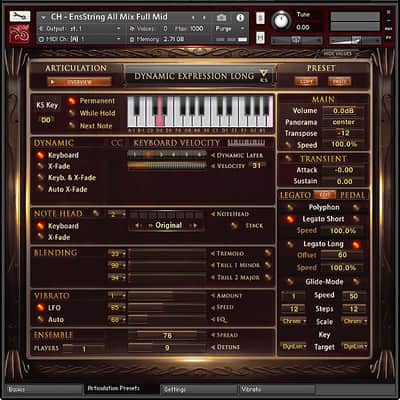The image size is (400, 400).
Task: Adjust the Ensemble Detune slider
Action: click(167, 348)
